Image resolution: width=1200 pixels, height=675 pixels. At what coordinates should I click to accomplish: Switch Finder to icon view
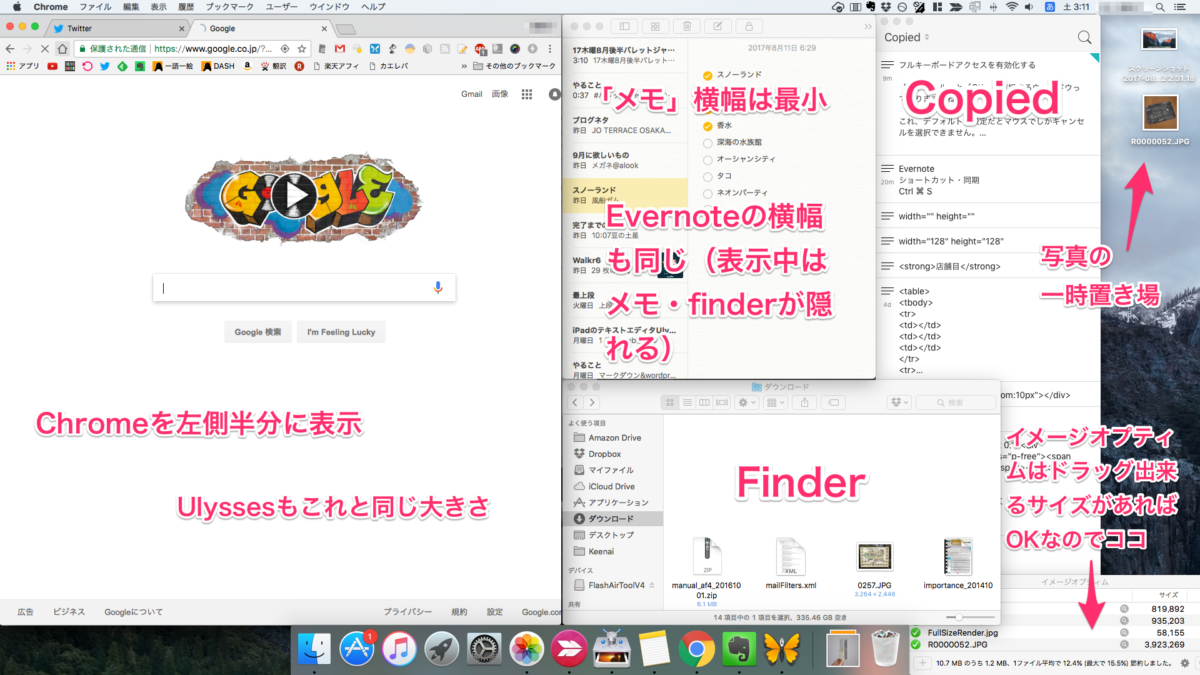672,402
